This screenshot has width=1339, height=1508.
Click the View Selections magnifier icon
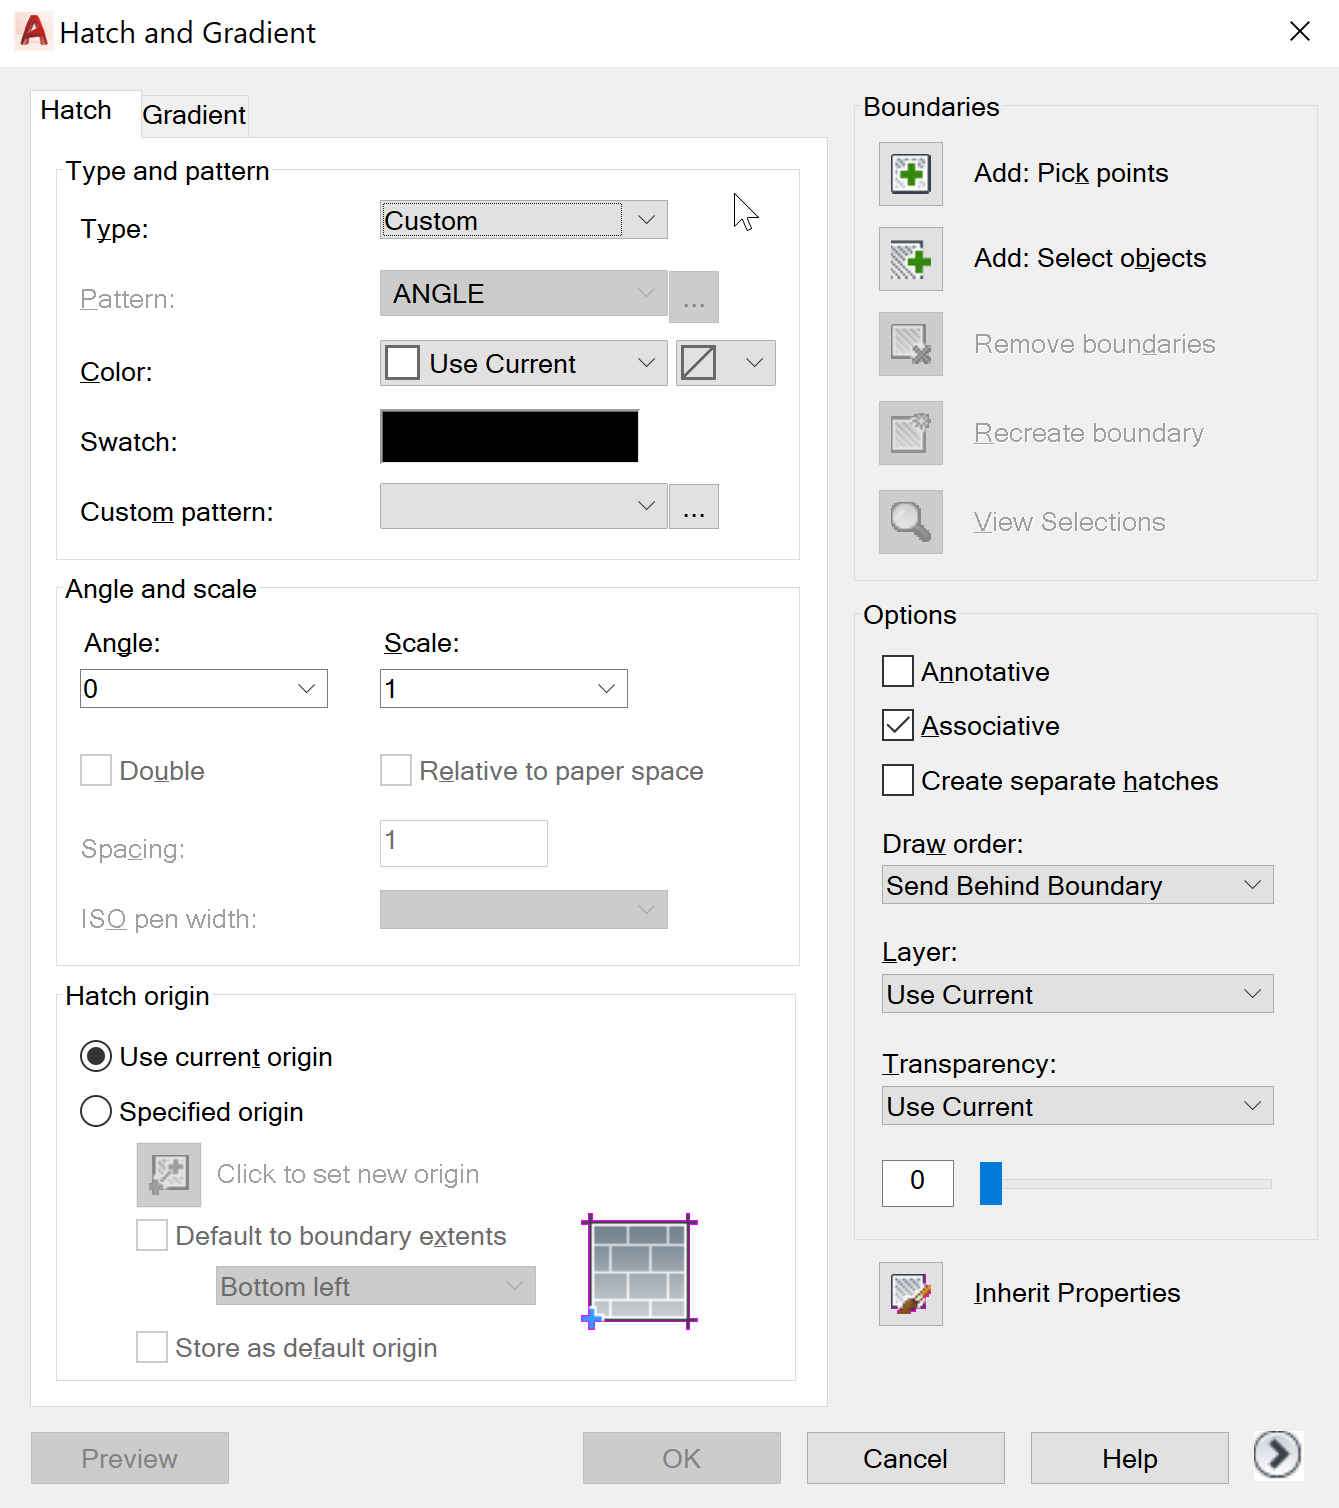[x=910, y=522]
